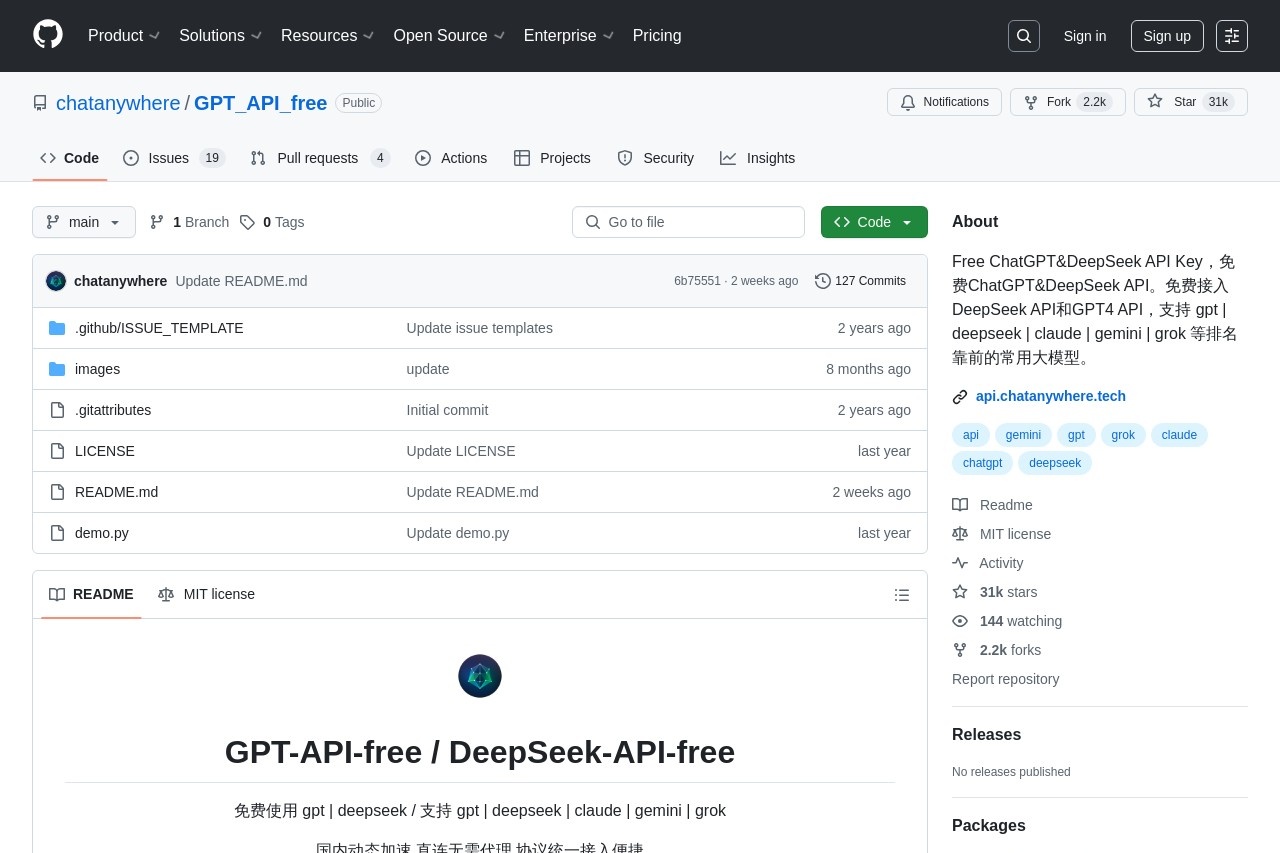Switch to the Actions tab
The height and width of the screenshot is (853, 1280).
tap(451, 158)
